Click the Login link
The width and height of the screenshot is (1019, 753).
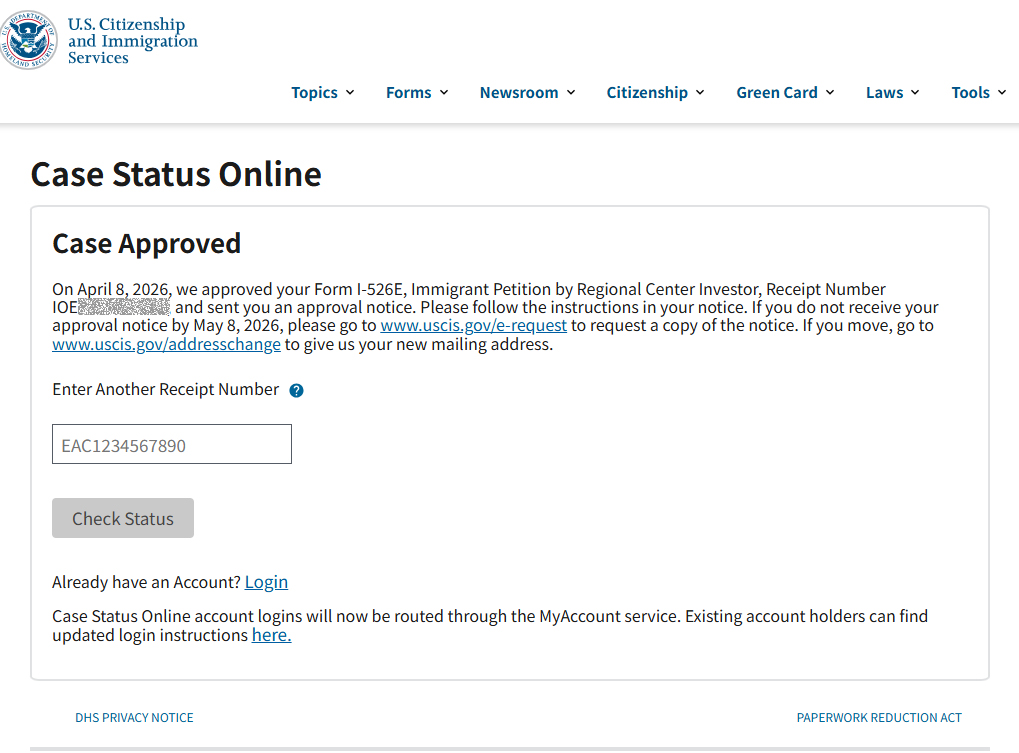click(266, 582)
